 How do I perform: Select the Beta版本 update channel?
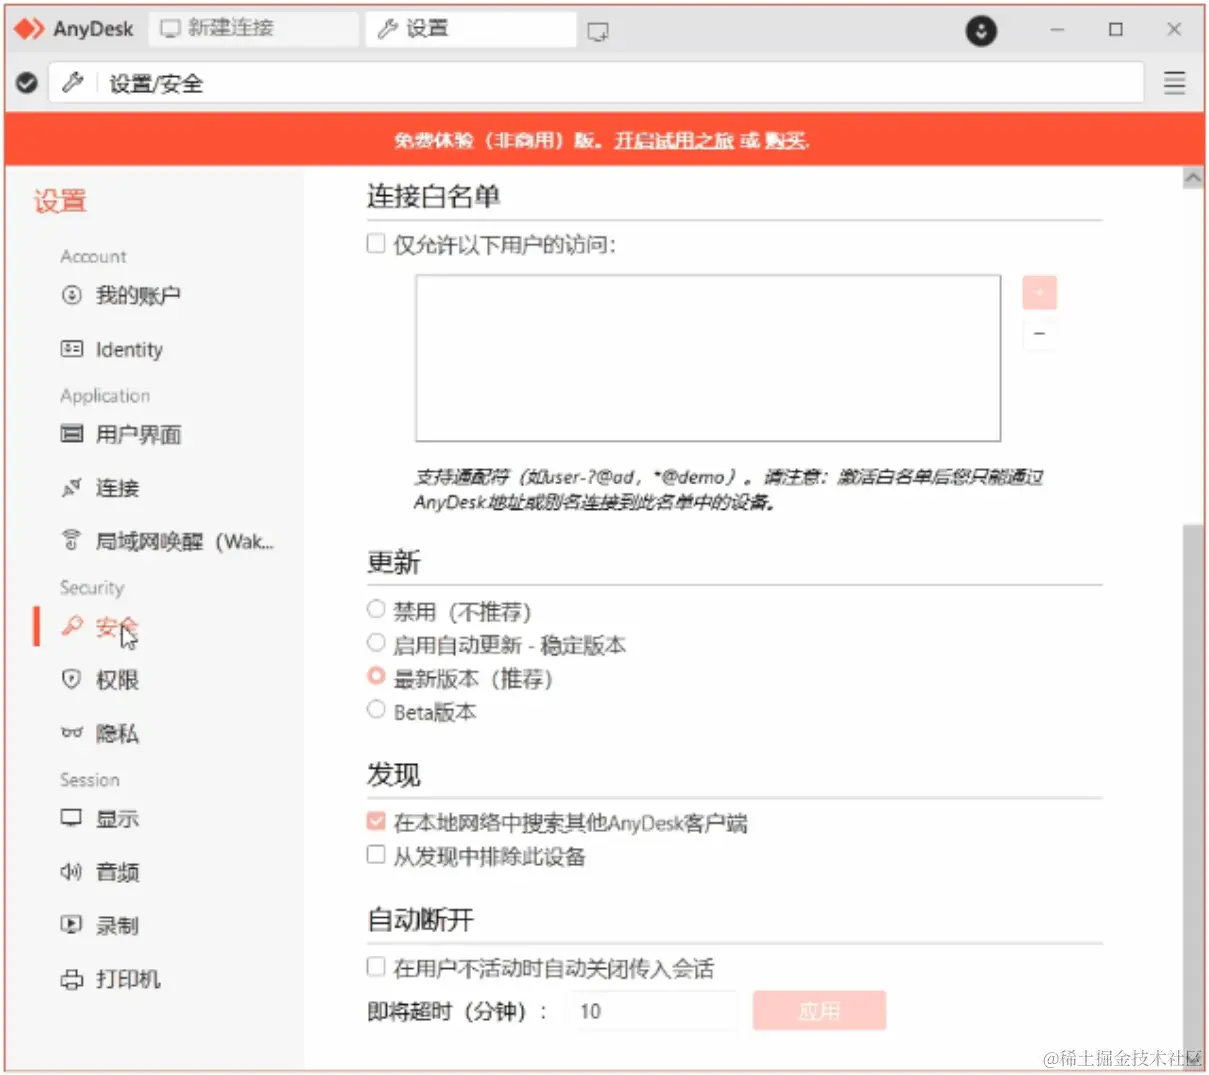(x=376, y=710)
